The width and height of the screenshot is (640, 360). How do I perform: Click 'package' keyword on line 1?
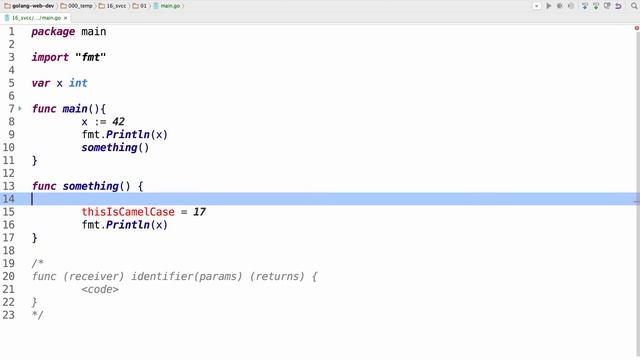[x=53, y=31]
